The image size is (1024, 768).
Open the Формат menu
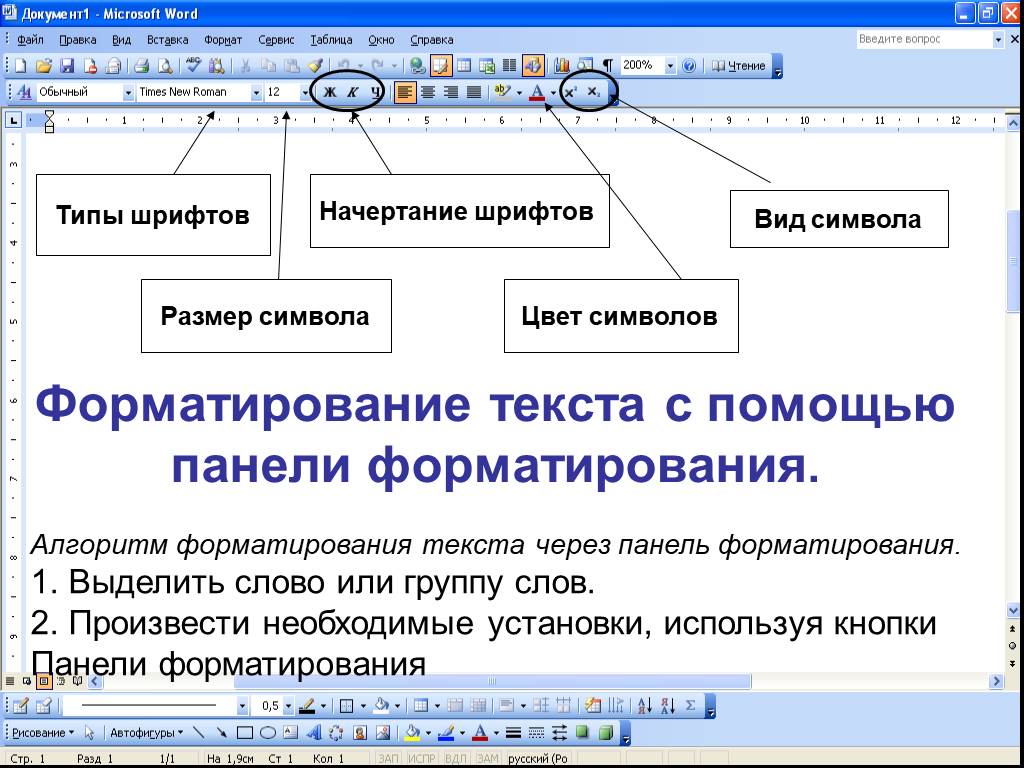click(x=223, y=40)
